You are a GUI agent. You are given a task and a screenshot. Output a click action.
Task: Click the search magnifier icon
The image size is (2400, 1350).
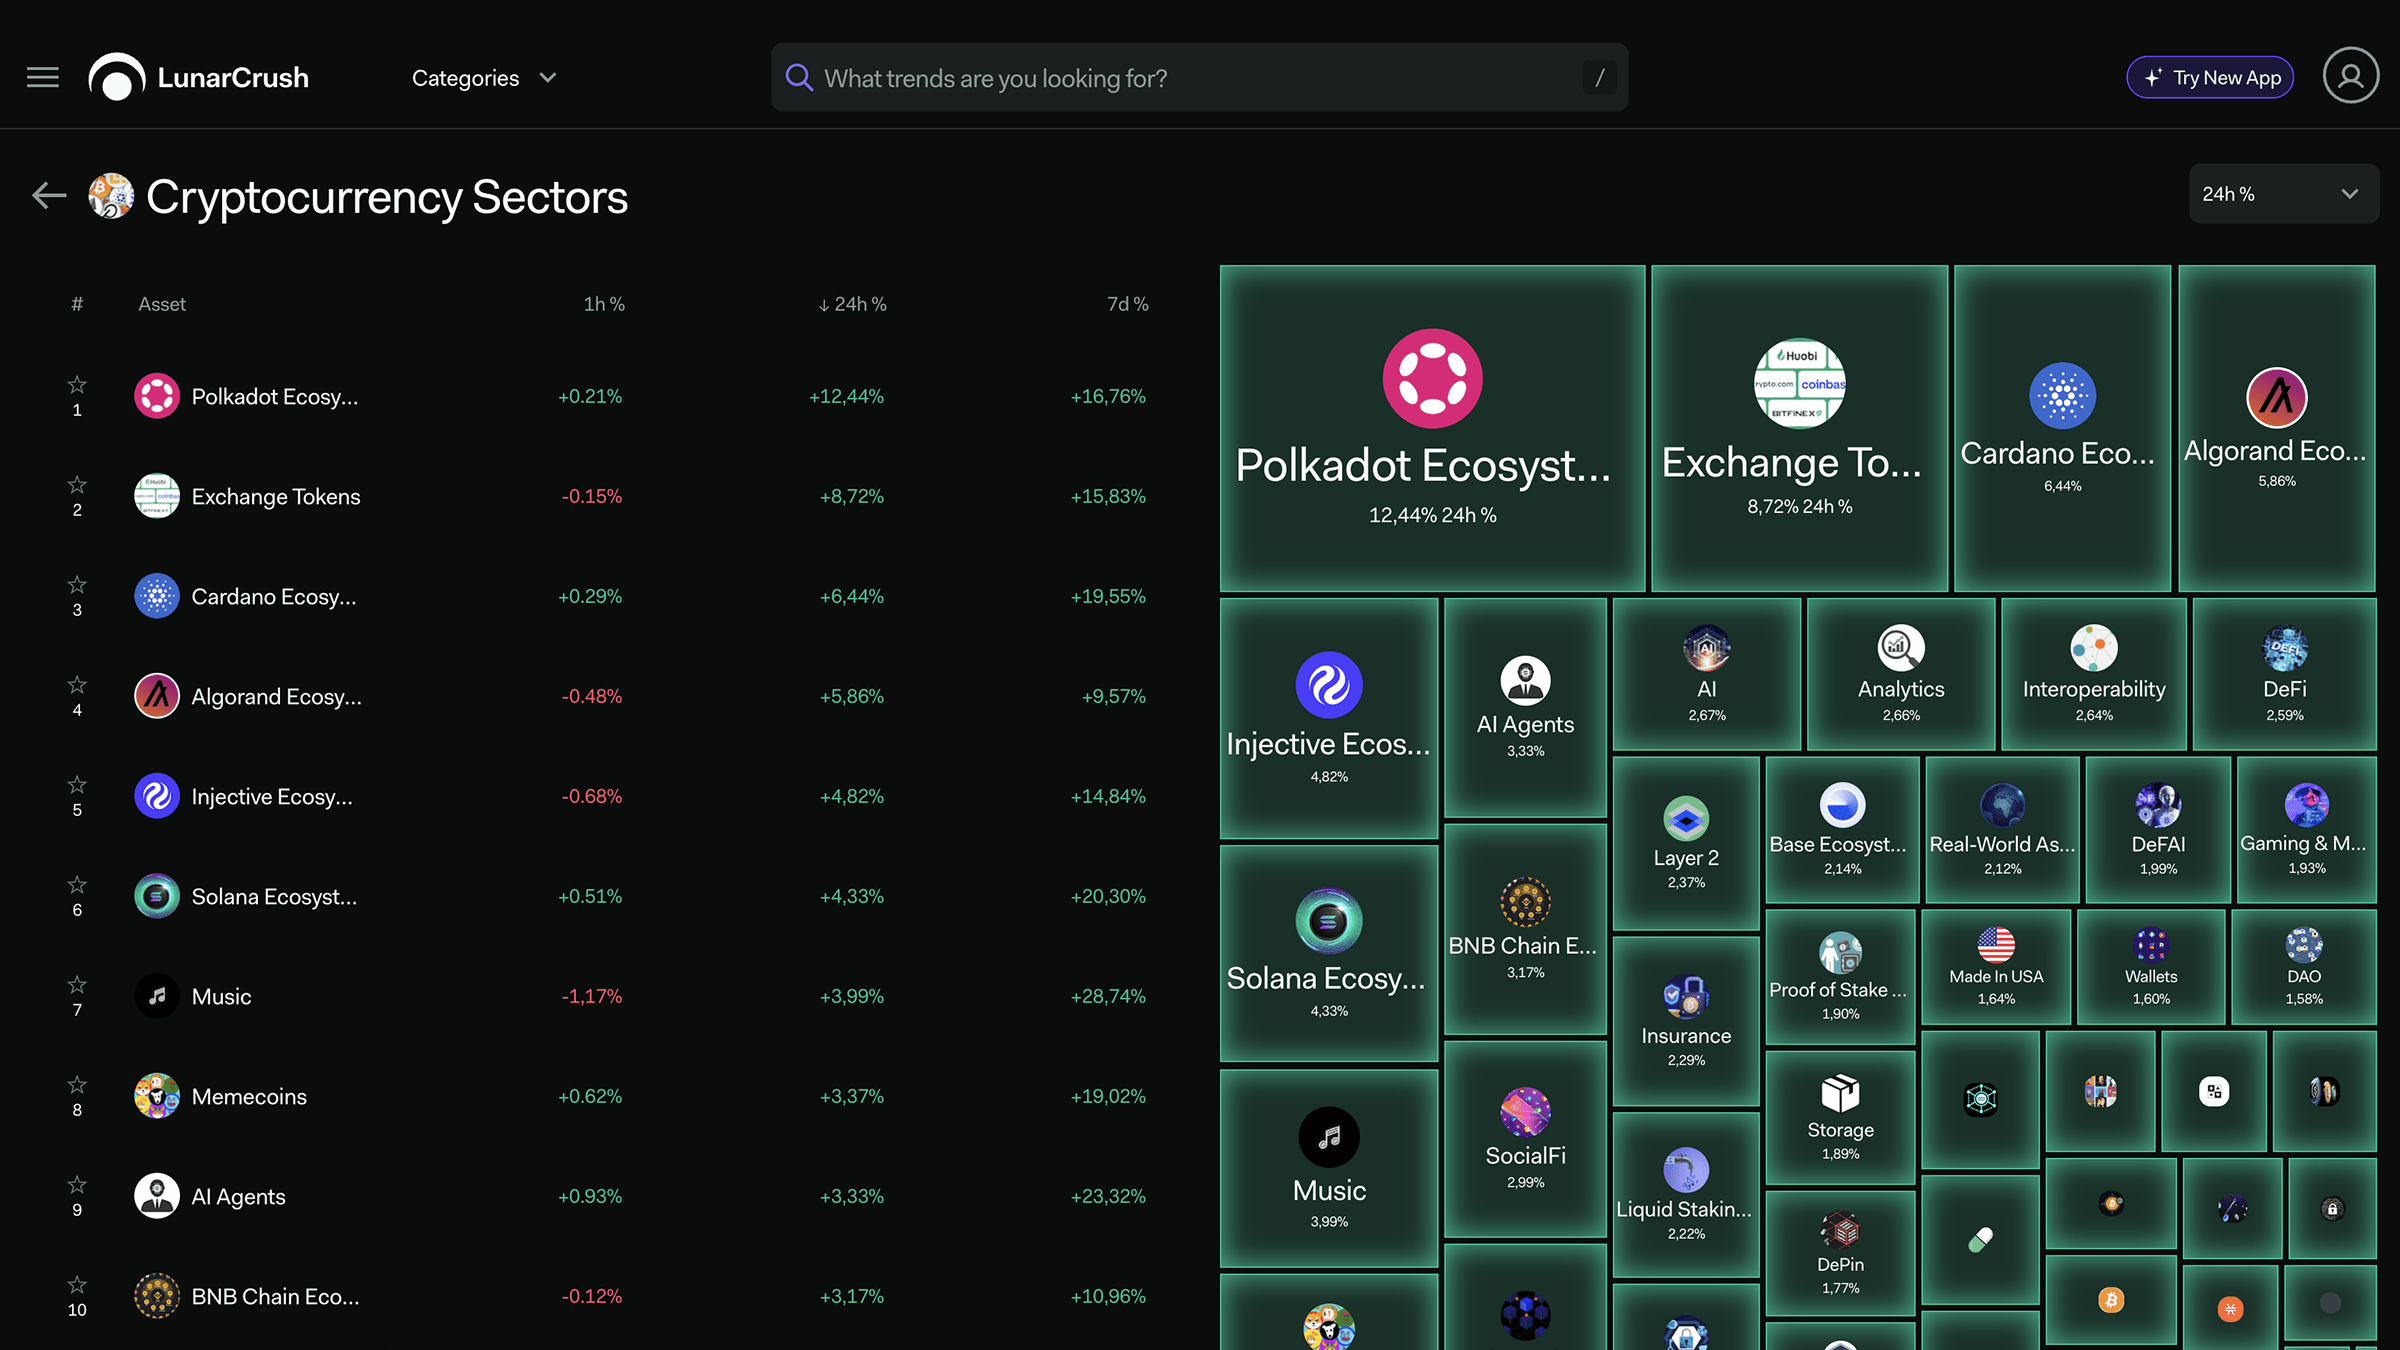pos(798,77)
